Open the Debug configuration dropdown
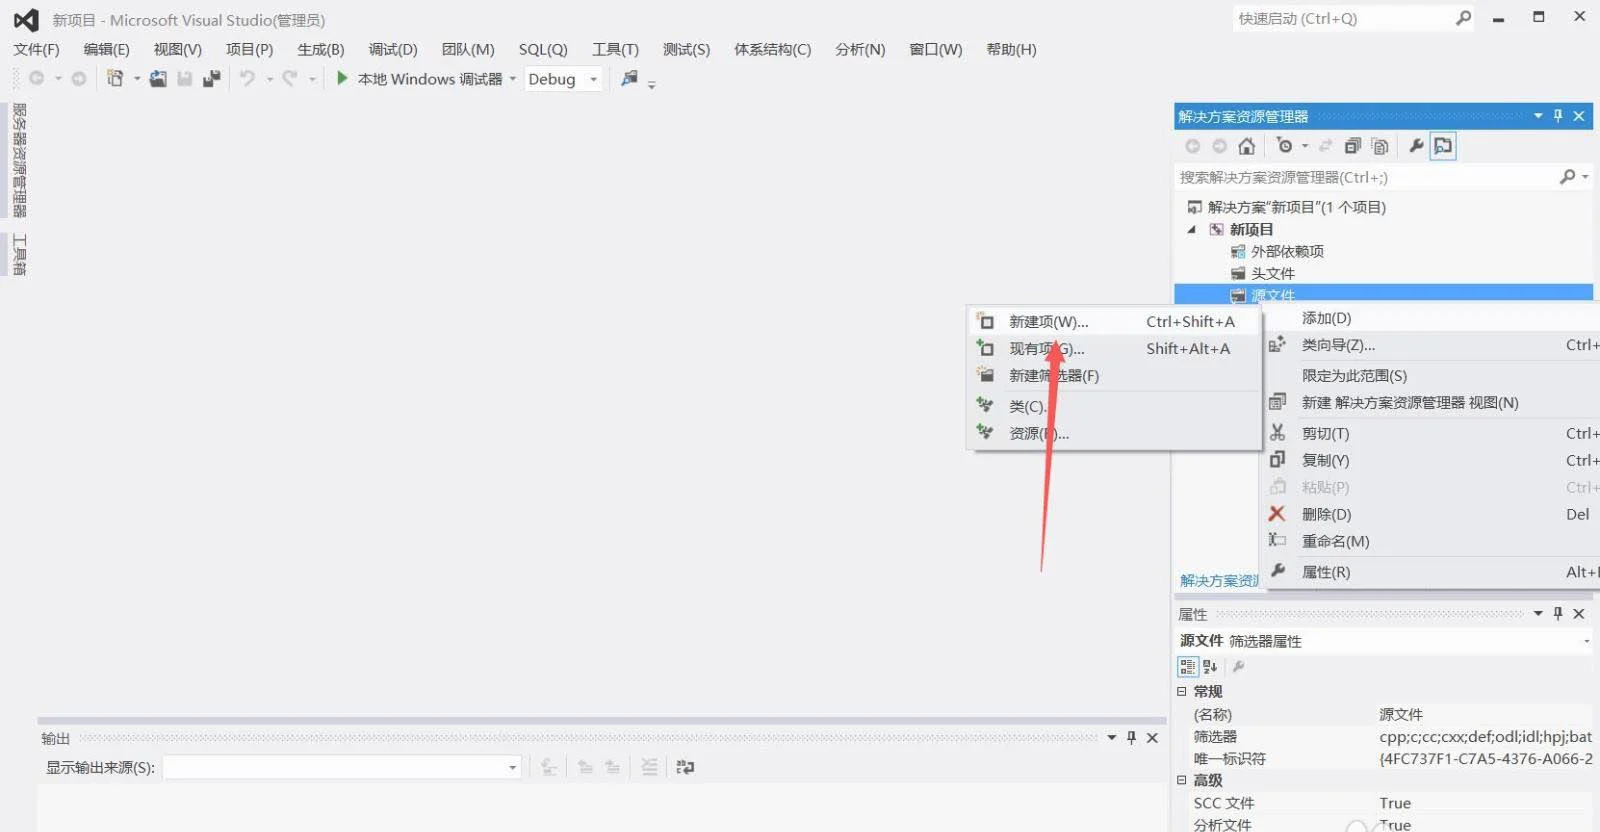Viewport: 1600px width, 832px height. point(594,79)
